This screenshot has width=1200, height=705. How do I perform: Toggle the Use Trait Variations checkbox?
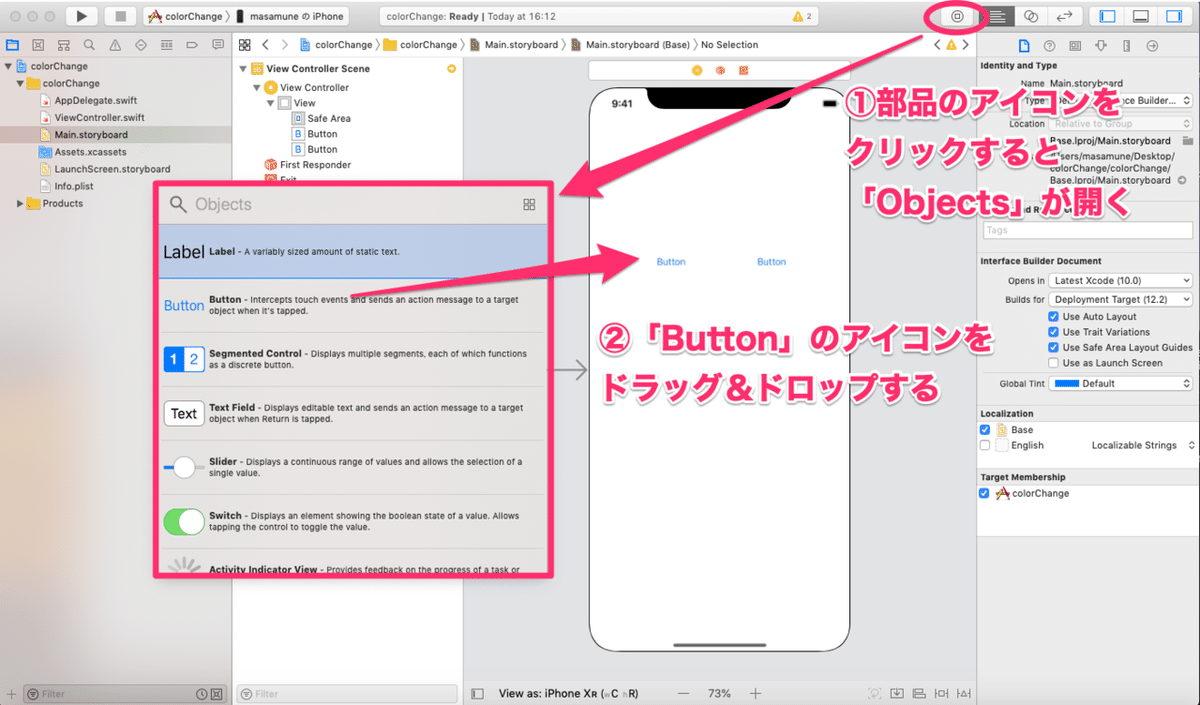[1053, 332]
